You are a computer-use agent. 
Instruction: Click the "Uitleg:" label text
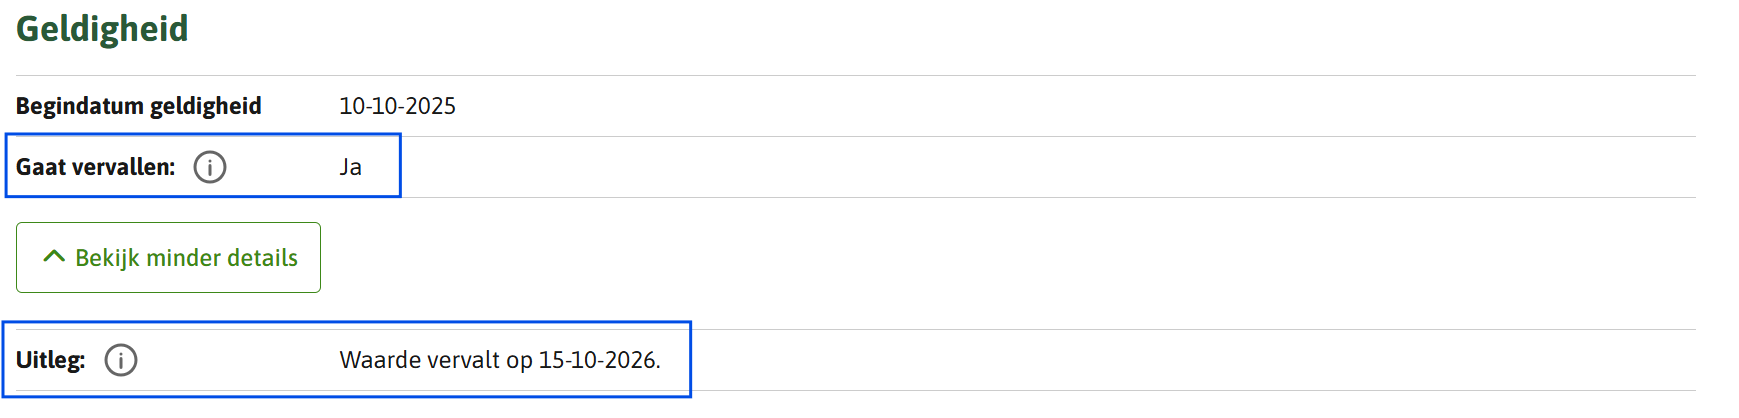(x=50, y=360)
